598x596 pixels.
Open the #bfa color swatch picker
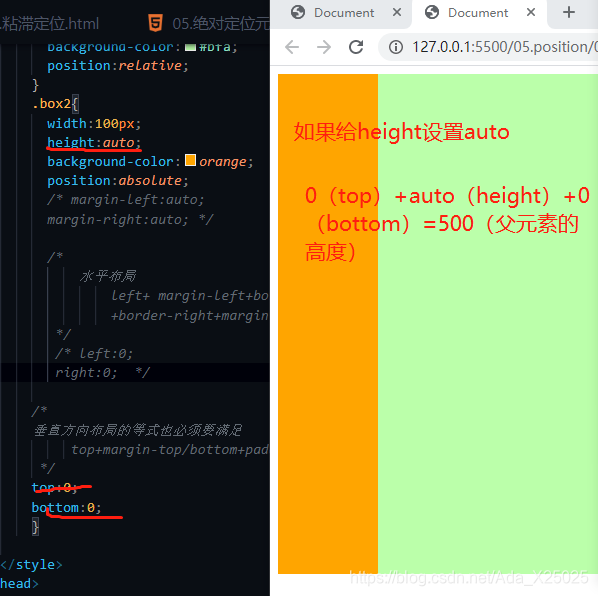(x=190, y=47)
